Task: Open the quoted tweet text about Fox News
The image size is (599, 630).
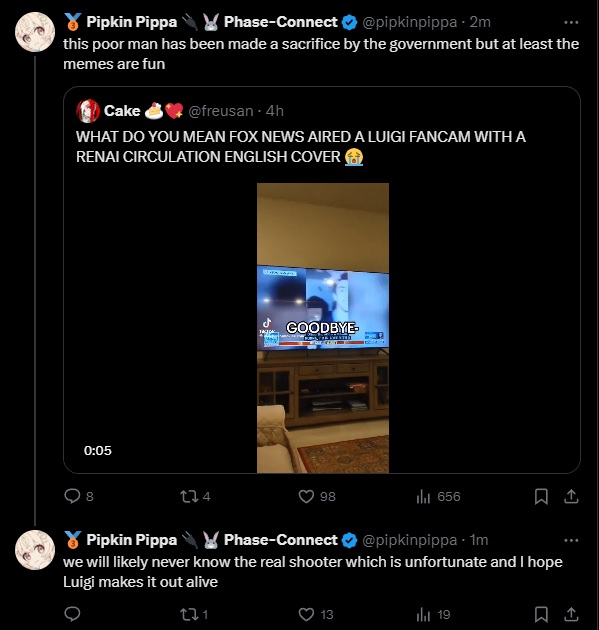Action: coord(301,147)
